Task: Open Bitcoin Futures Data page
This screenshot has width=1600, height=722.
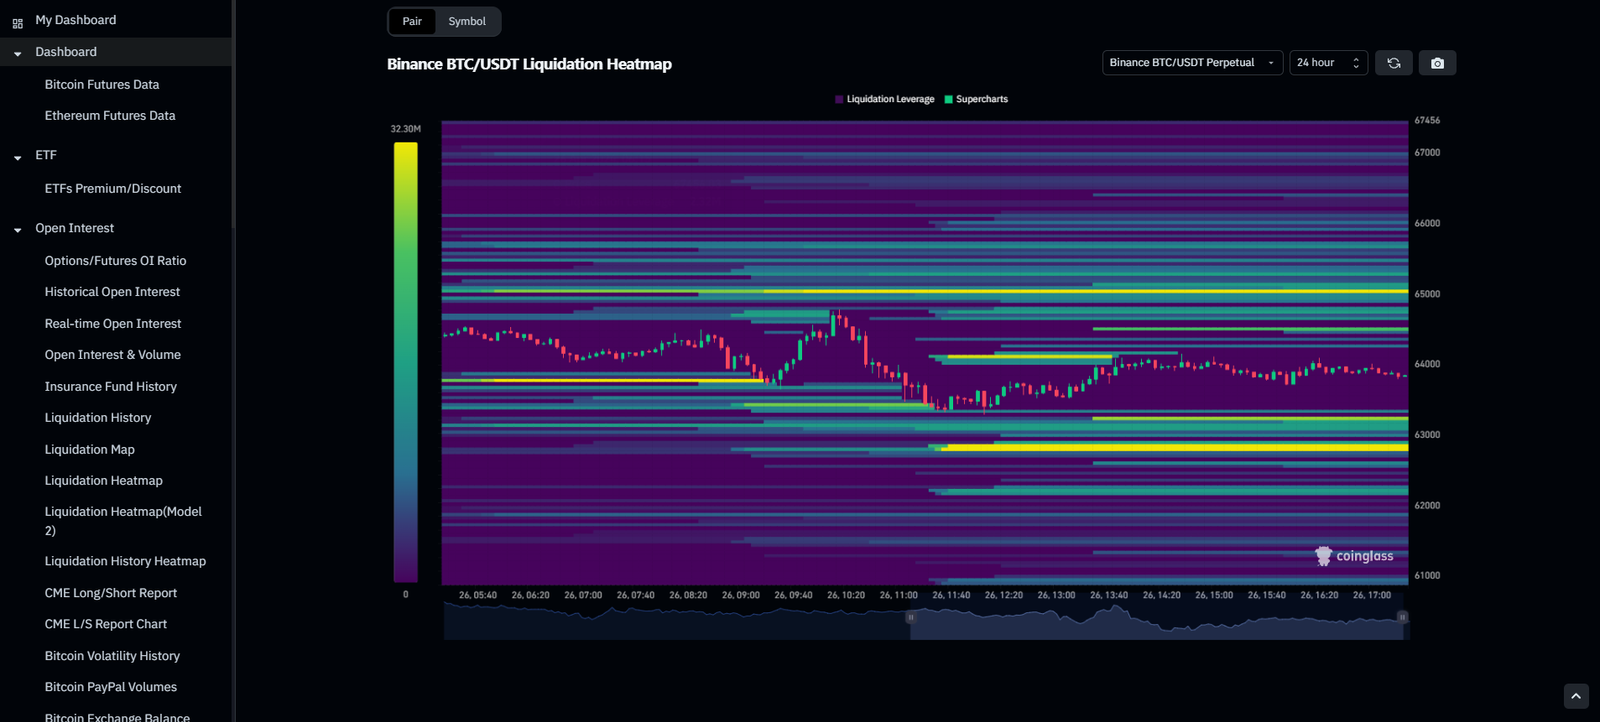Action: click(102, 85)
